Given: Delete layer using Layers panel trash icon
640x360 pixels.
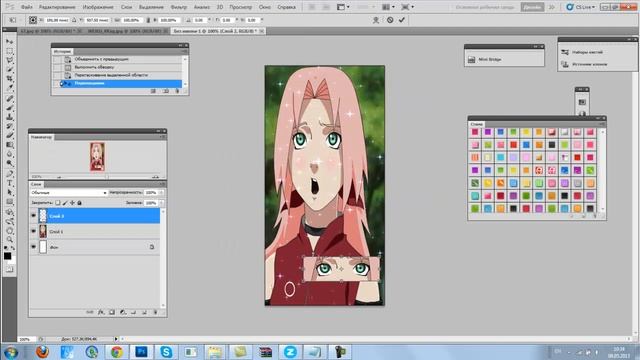Looking at the screenshot, I should [x=155, y=312].
